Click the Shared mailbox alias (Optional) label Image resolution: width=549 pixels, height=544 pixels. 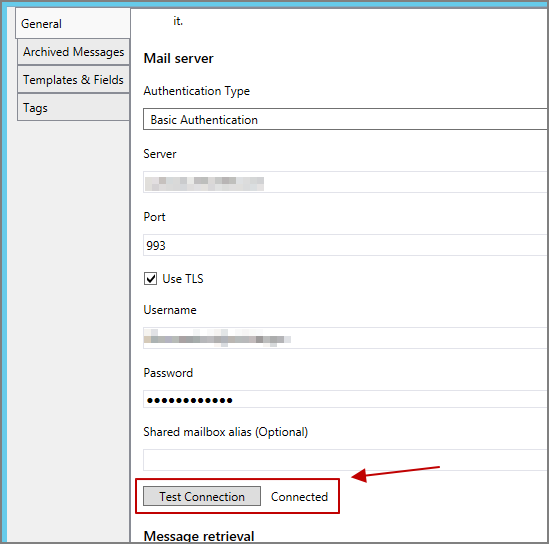click(226, 432)
